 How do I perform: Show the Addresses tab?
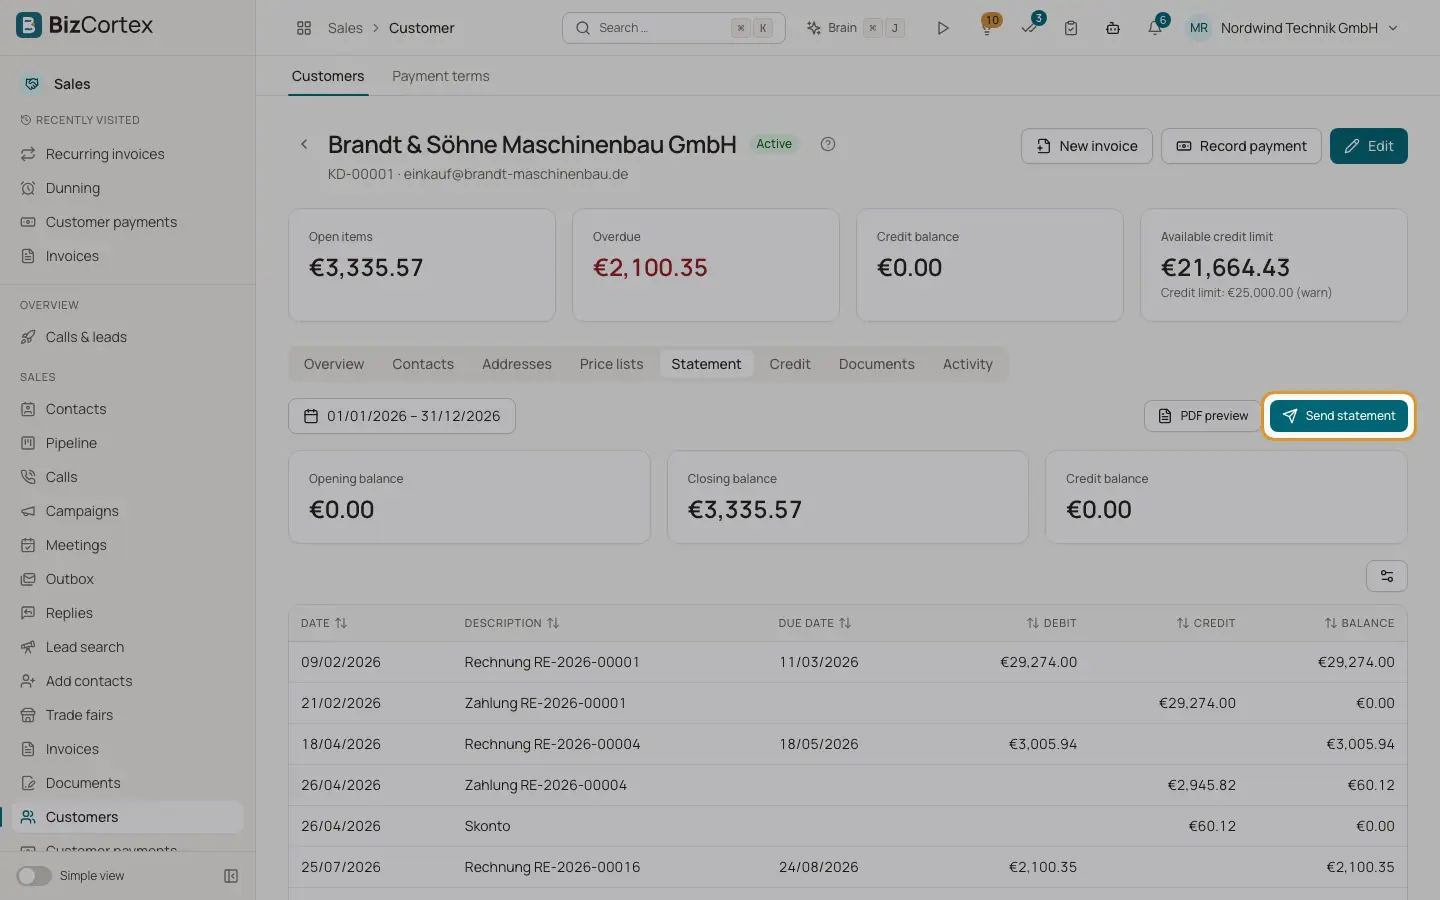(x=517, y=364)
